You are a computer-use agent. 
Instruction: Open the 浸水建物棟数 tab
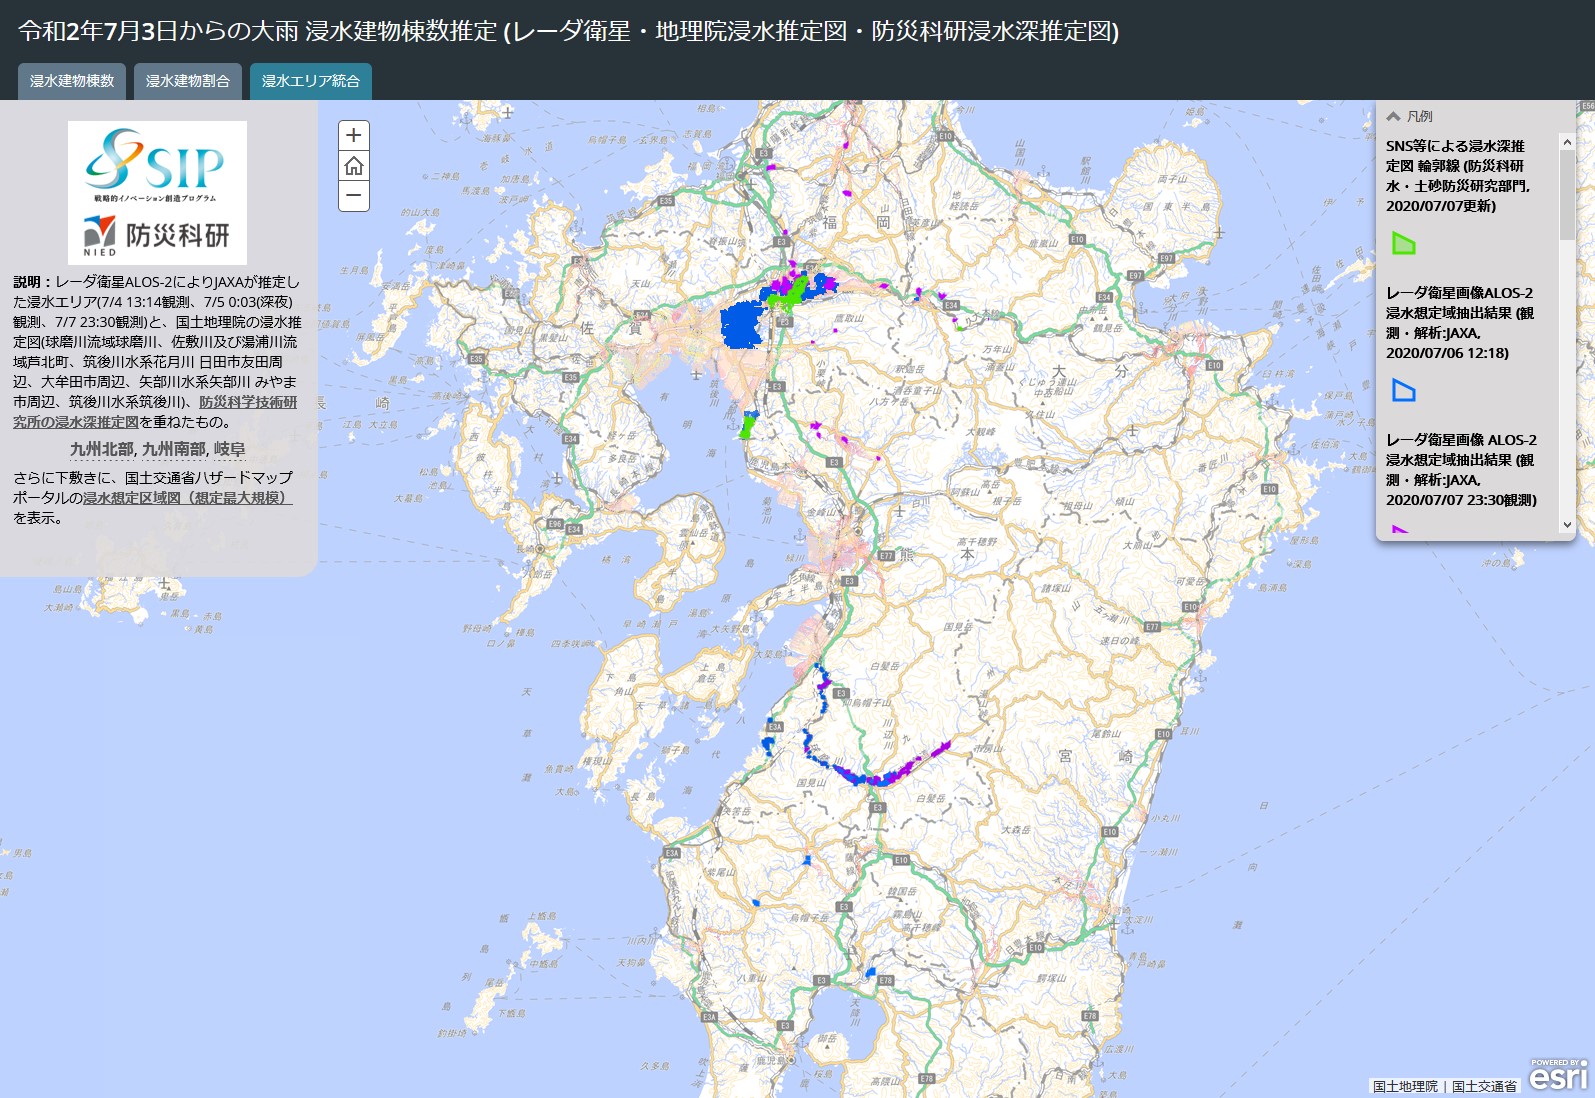[x=72, y=81]
